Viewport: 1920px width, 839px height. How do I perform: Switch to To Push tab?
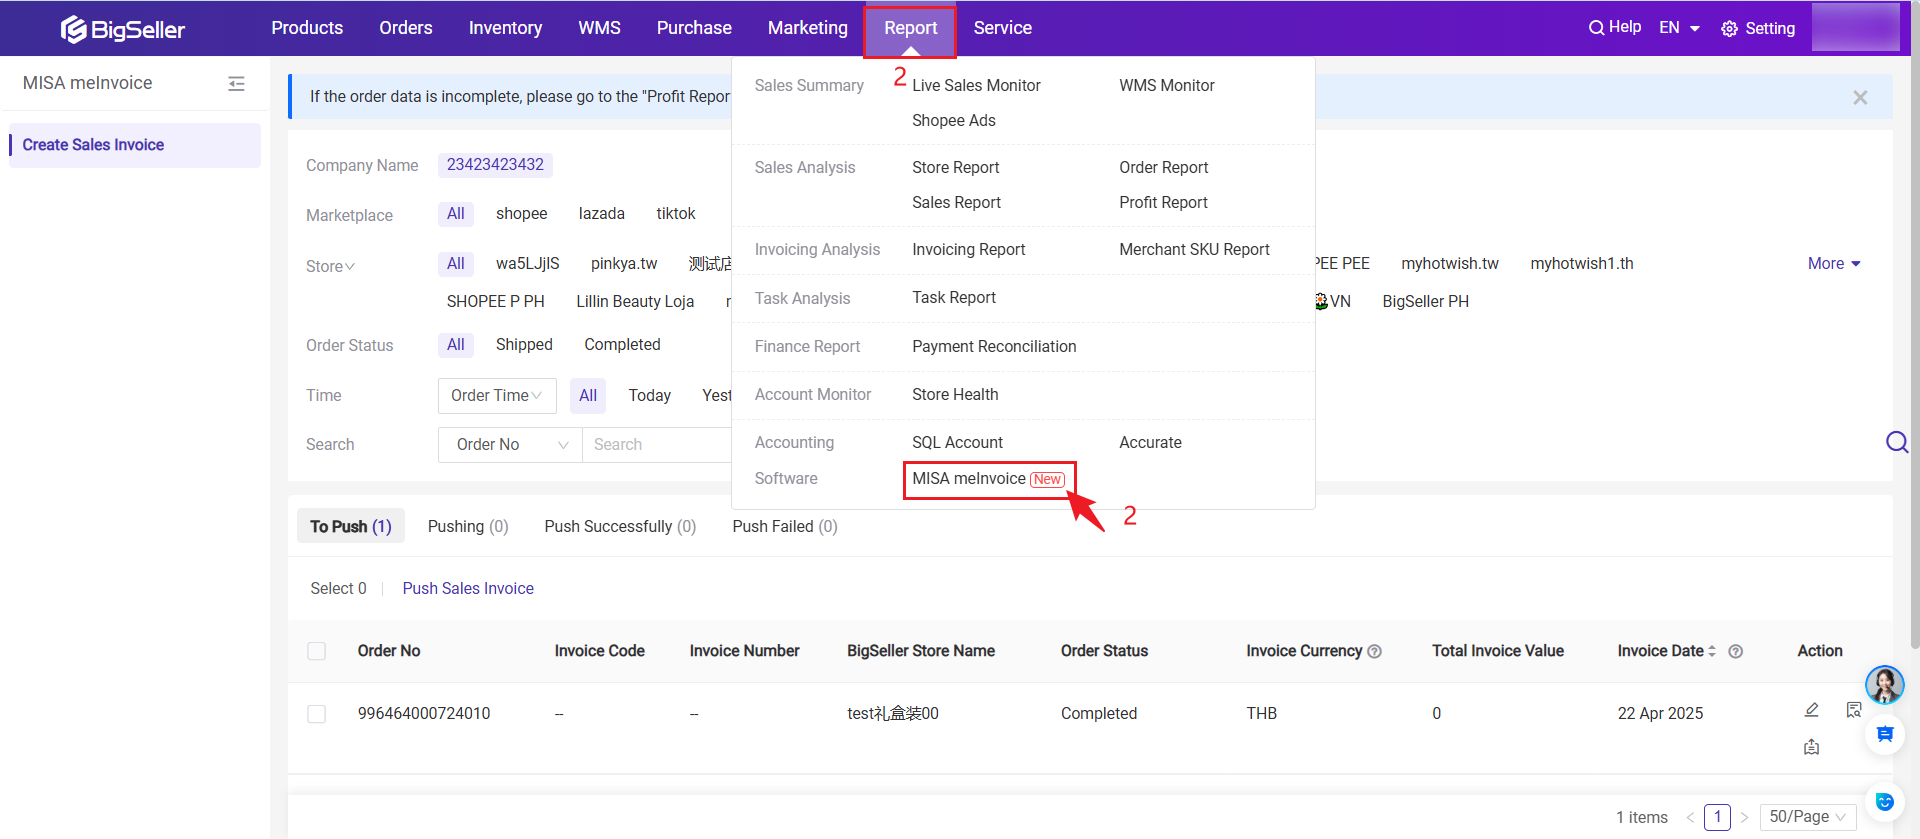click(351, 527)
